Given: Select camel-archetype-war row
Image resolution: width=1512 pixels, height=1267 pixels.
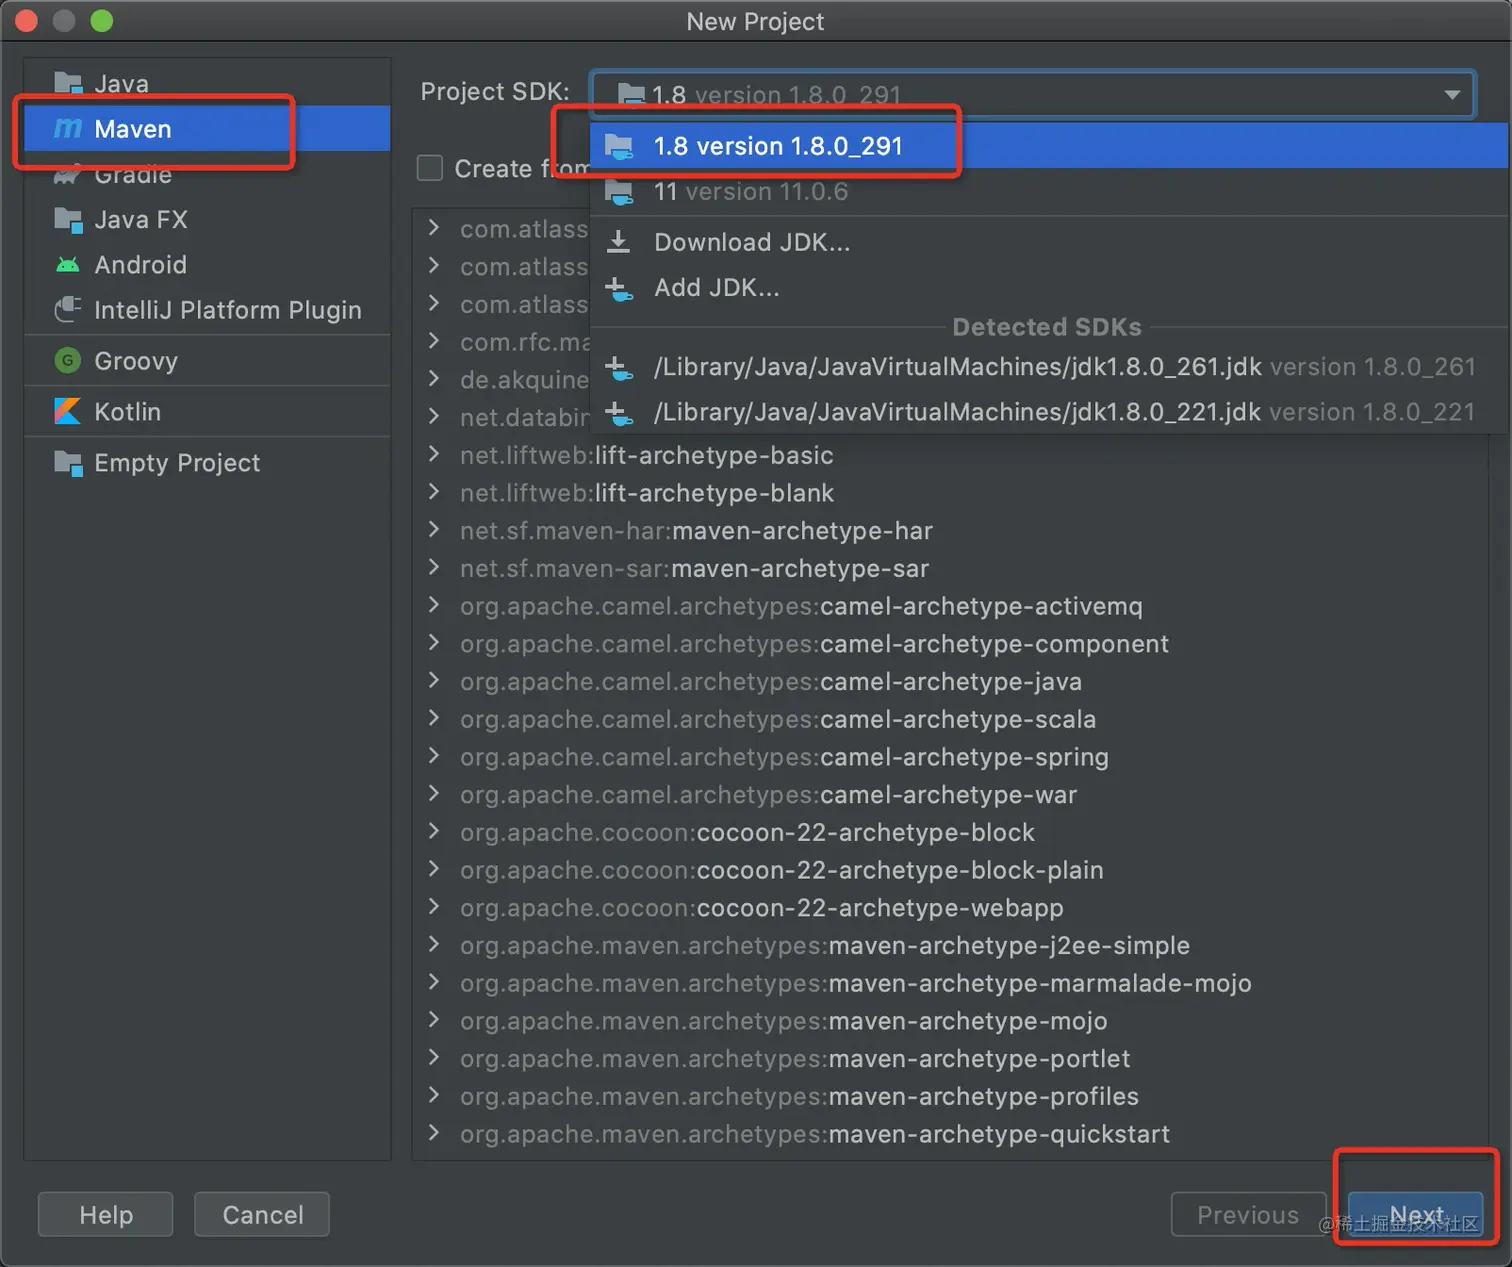Looking at the screenshot, I should (950, 794).
